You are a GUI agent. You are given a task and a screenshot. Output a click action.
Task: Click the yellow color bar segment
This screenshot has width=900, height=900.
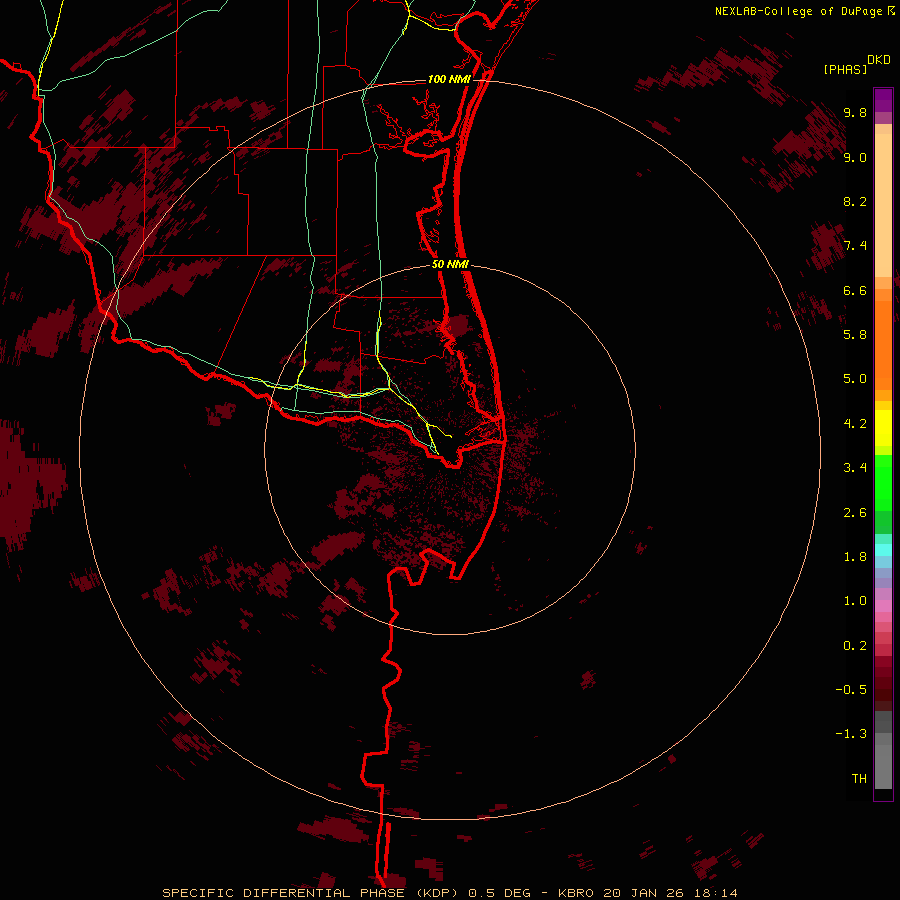click(x=883, y=428)
